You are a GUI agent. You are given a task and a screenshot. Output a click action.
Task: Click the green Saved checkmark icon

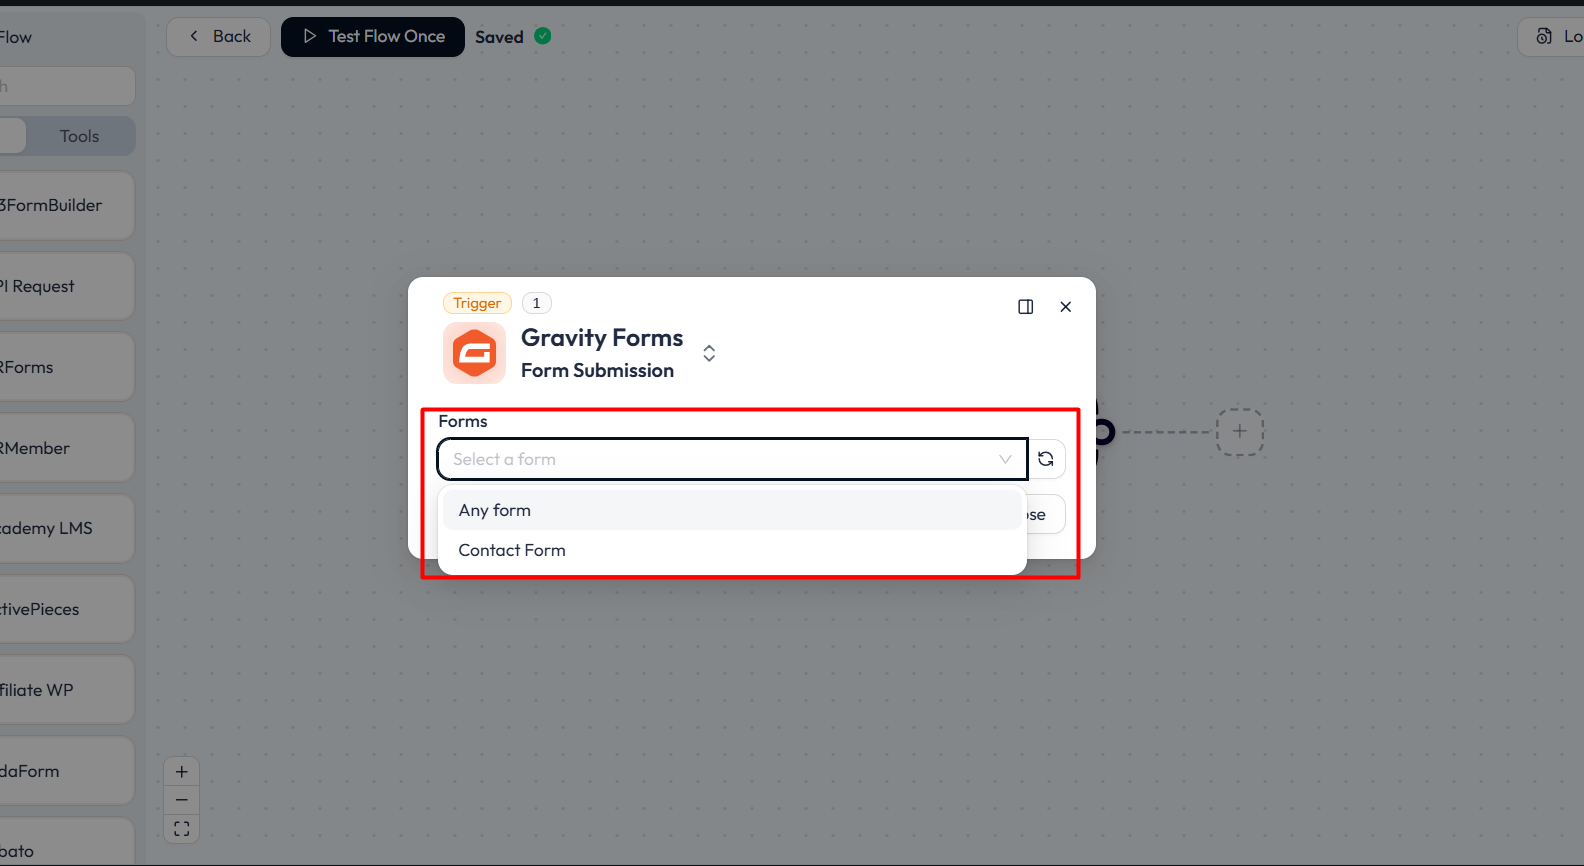click(x=543, y=36)
